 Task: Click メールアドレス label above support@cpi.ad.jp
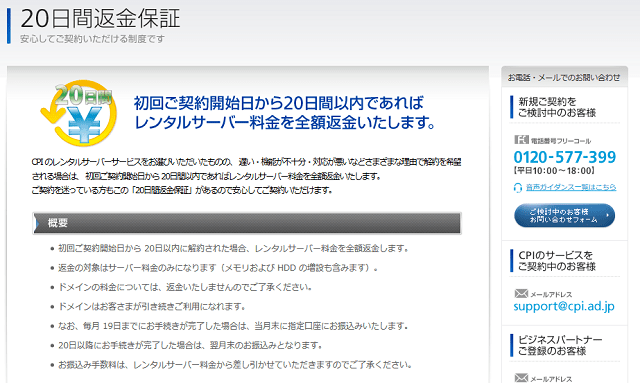click(x=551, y=294)
